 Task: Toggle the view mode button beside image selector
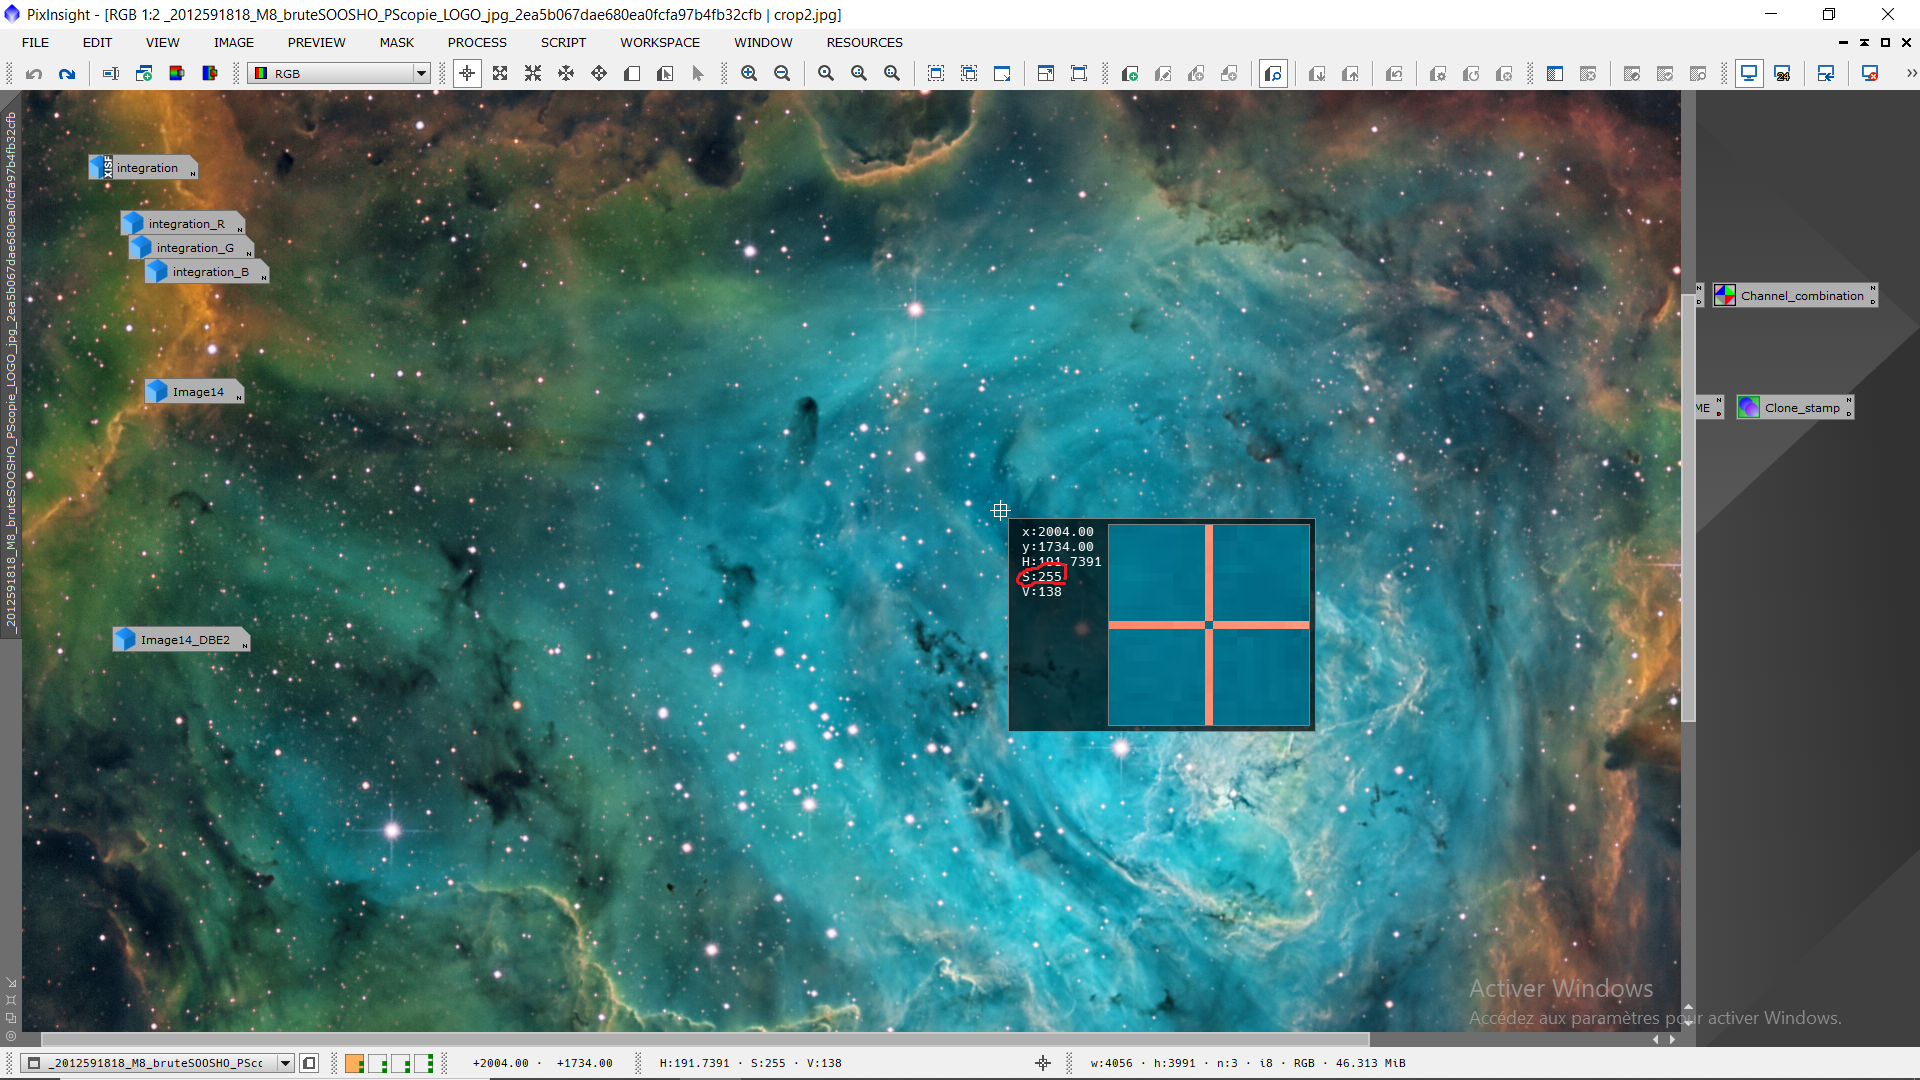click(x=310, y=1063)
